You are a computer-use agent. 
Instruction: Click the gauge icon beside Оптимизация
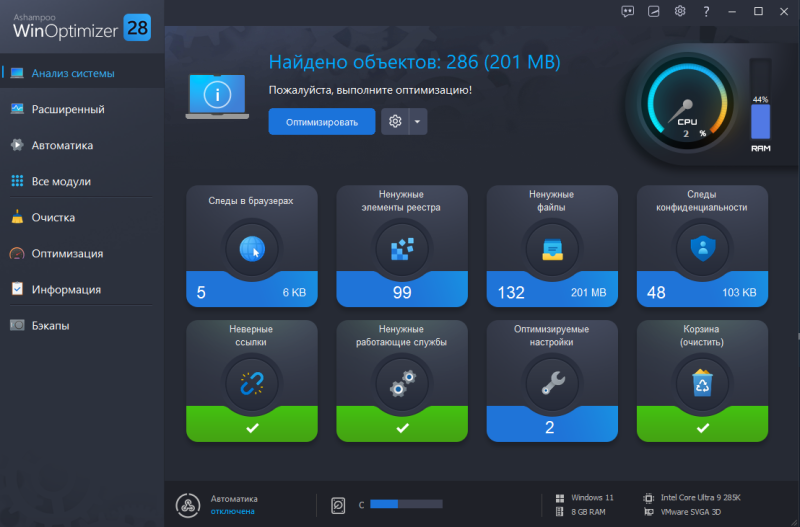tap(17, 253)
